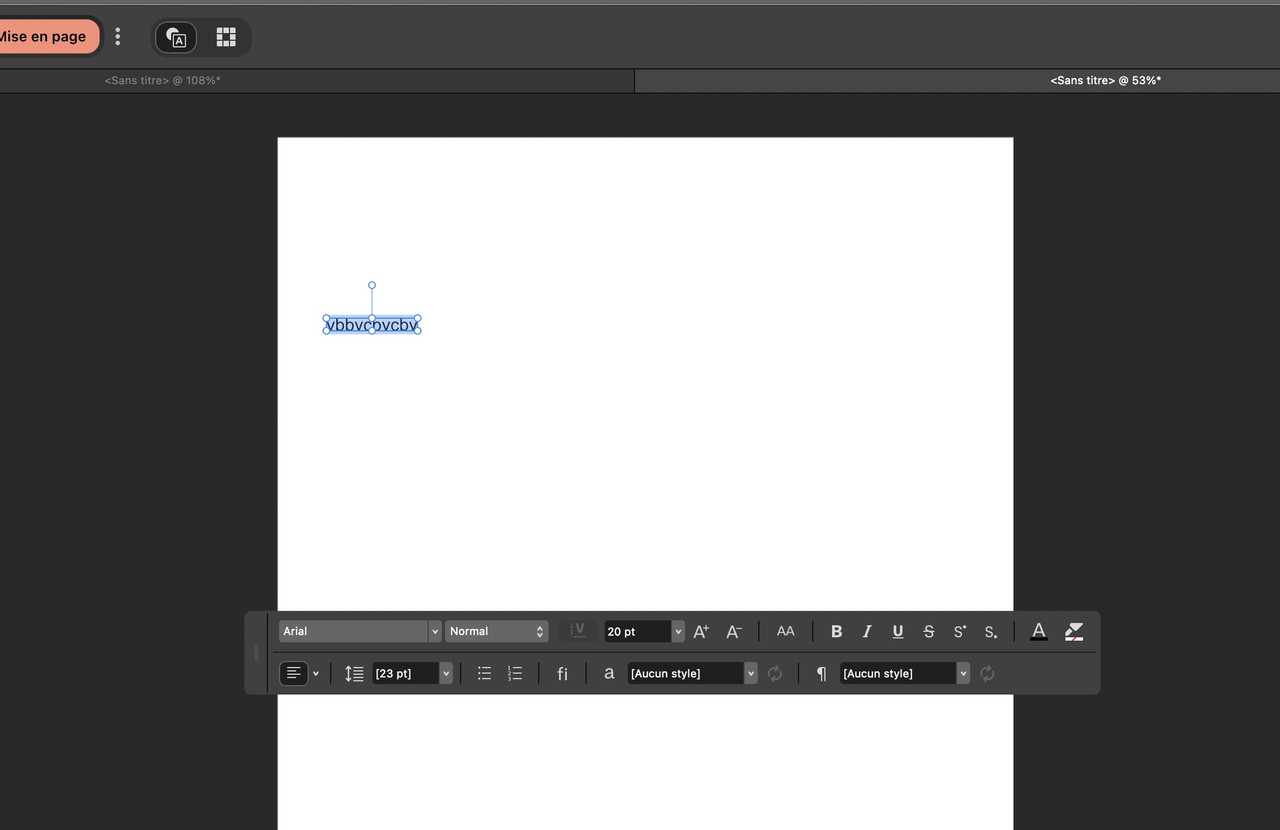The image size is (1280, 830).
Task: Click the Mise en page button
Action: tap(47, 37)
